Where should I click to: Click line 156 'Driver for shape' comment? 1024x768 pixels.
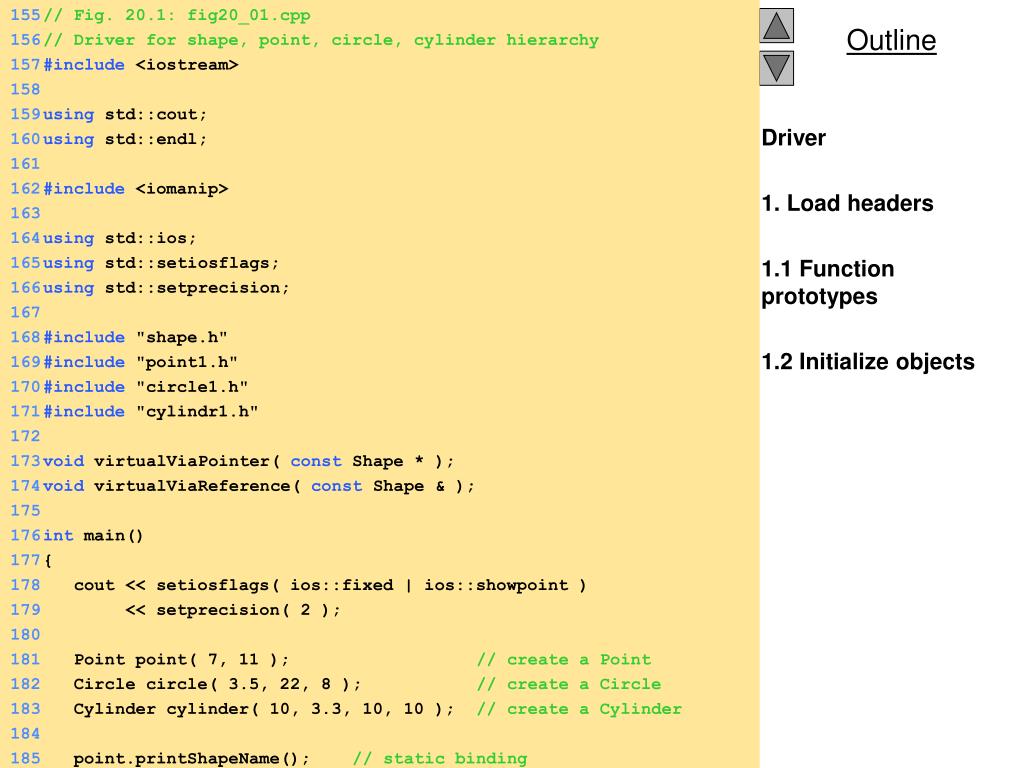[x=321, y=40]
